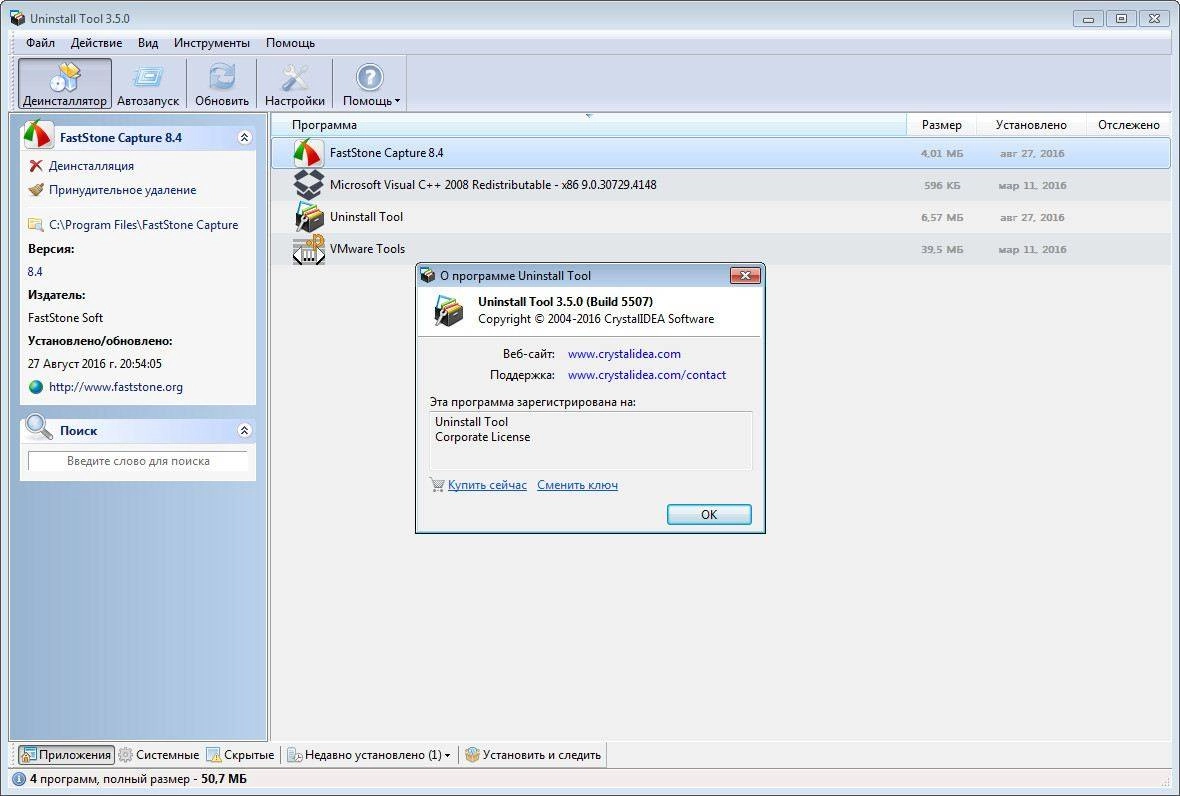Click the red X icon beside Деинсталляция
Image resolution: width=1180 pixels, height=796 pixels.
pos(35,166)
